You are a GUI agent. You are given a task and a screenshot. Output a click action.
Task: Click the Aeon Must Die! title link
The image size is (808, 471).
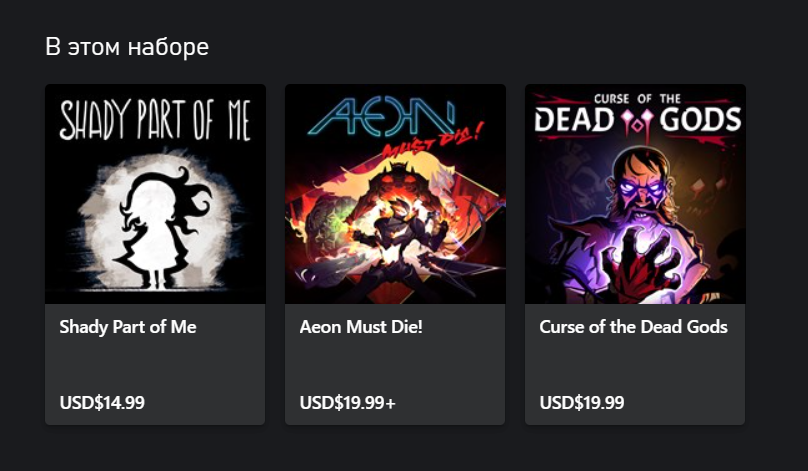[x=361, y=327]
